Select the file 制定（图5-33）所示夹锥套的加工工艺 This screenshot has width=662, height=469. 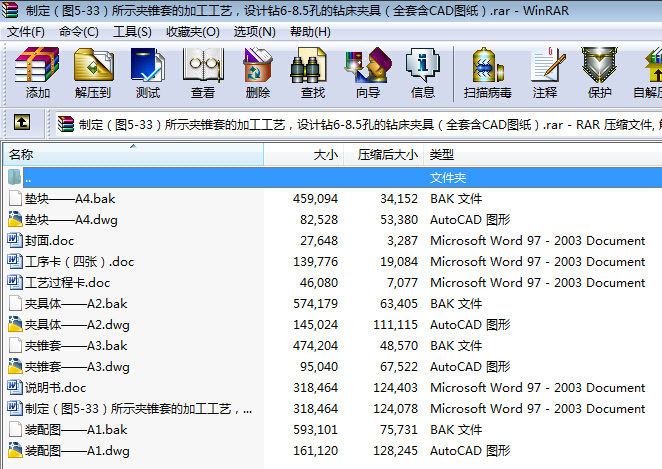(x=138, y=409)
